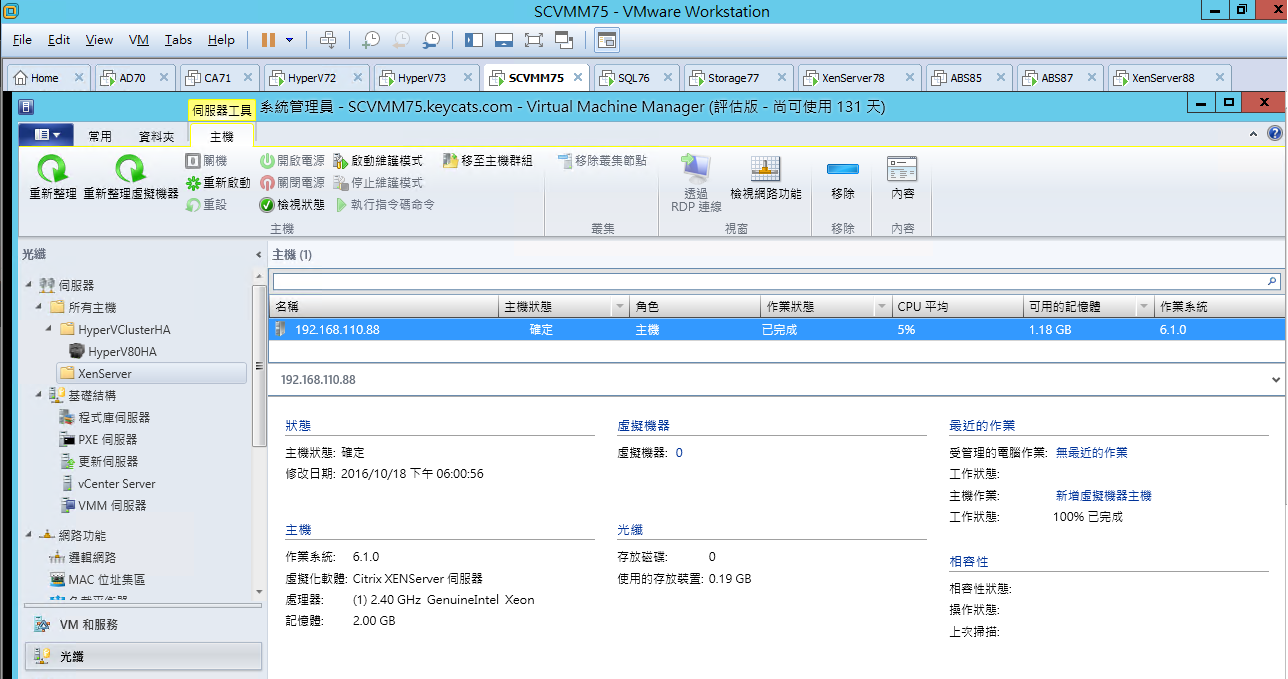1288x679 pixels.
Task: Open the 光纖 workspace button
Action: pos(142,656)
